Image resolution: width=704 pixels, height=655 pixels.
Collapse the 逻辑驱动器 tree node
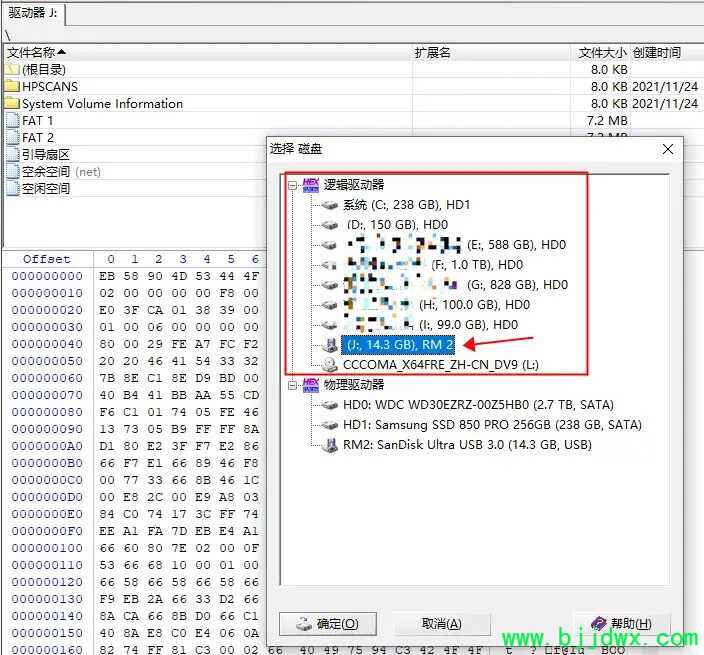coord(293,185)
